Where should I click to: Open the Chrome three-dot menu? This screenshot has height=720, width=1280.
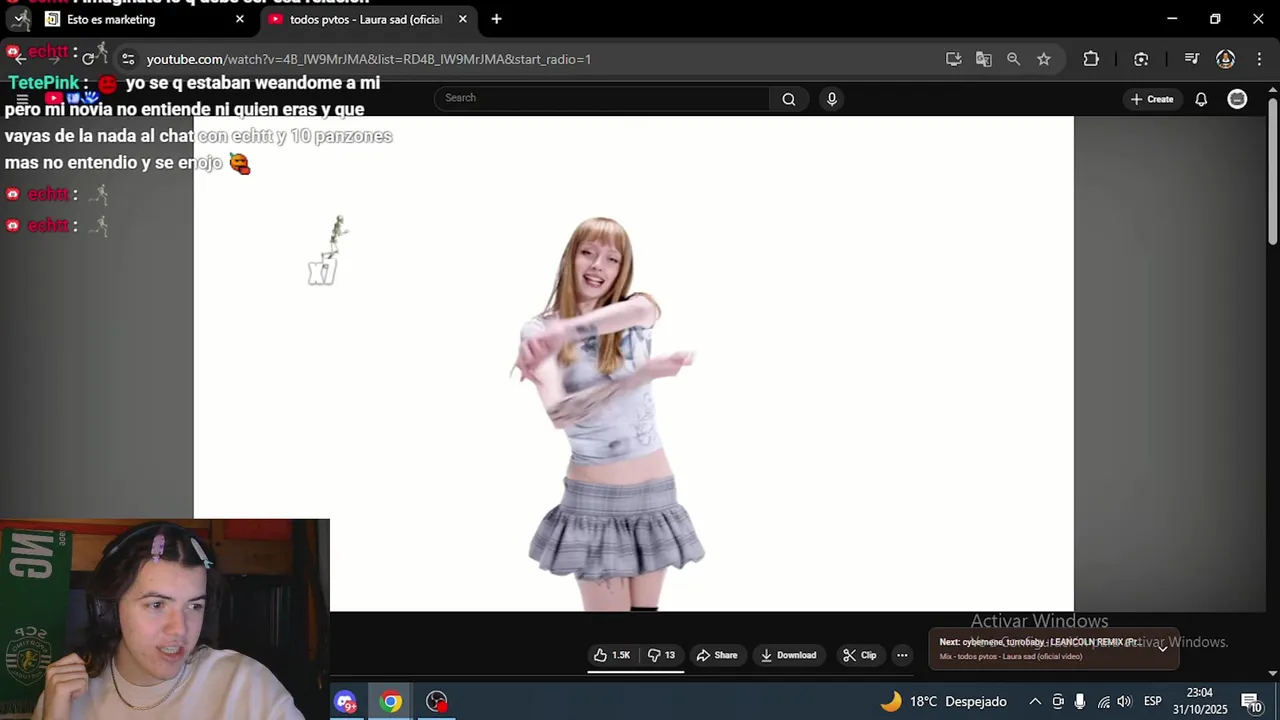(x=1259, y=59)
